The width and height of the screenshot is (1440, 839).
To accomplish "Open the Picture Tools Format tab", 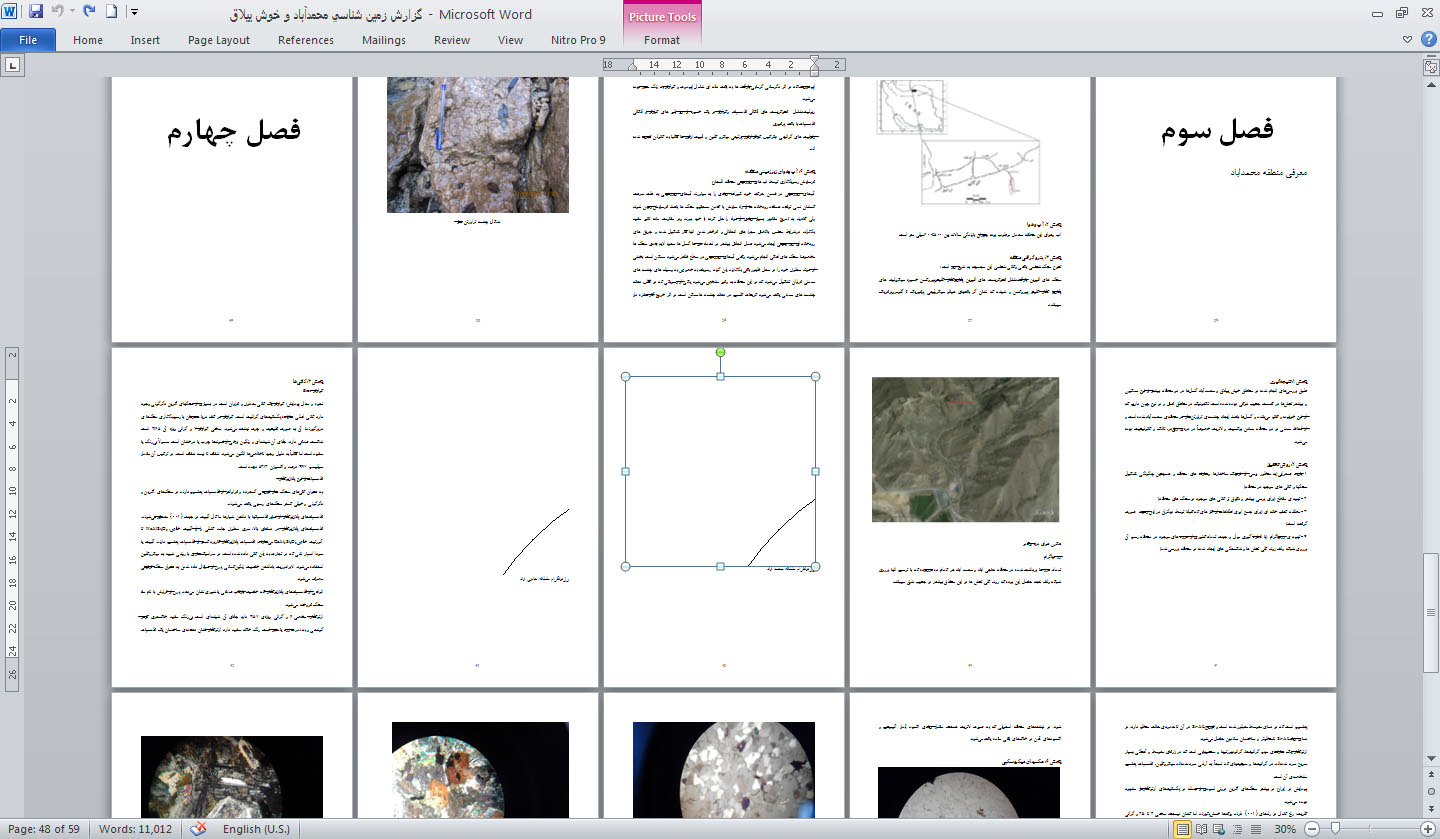I will click(661, 40).
